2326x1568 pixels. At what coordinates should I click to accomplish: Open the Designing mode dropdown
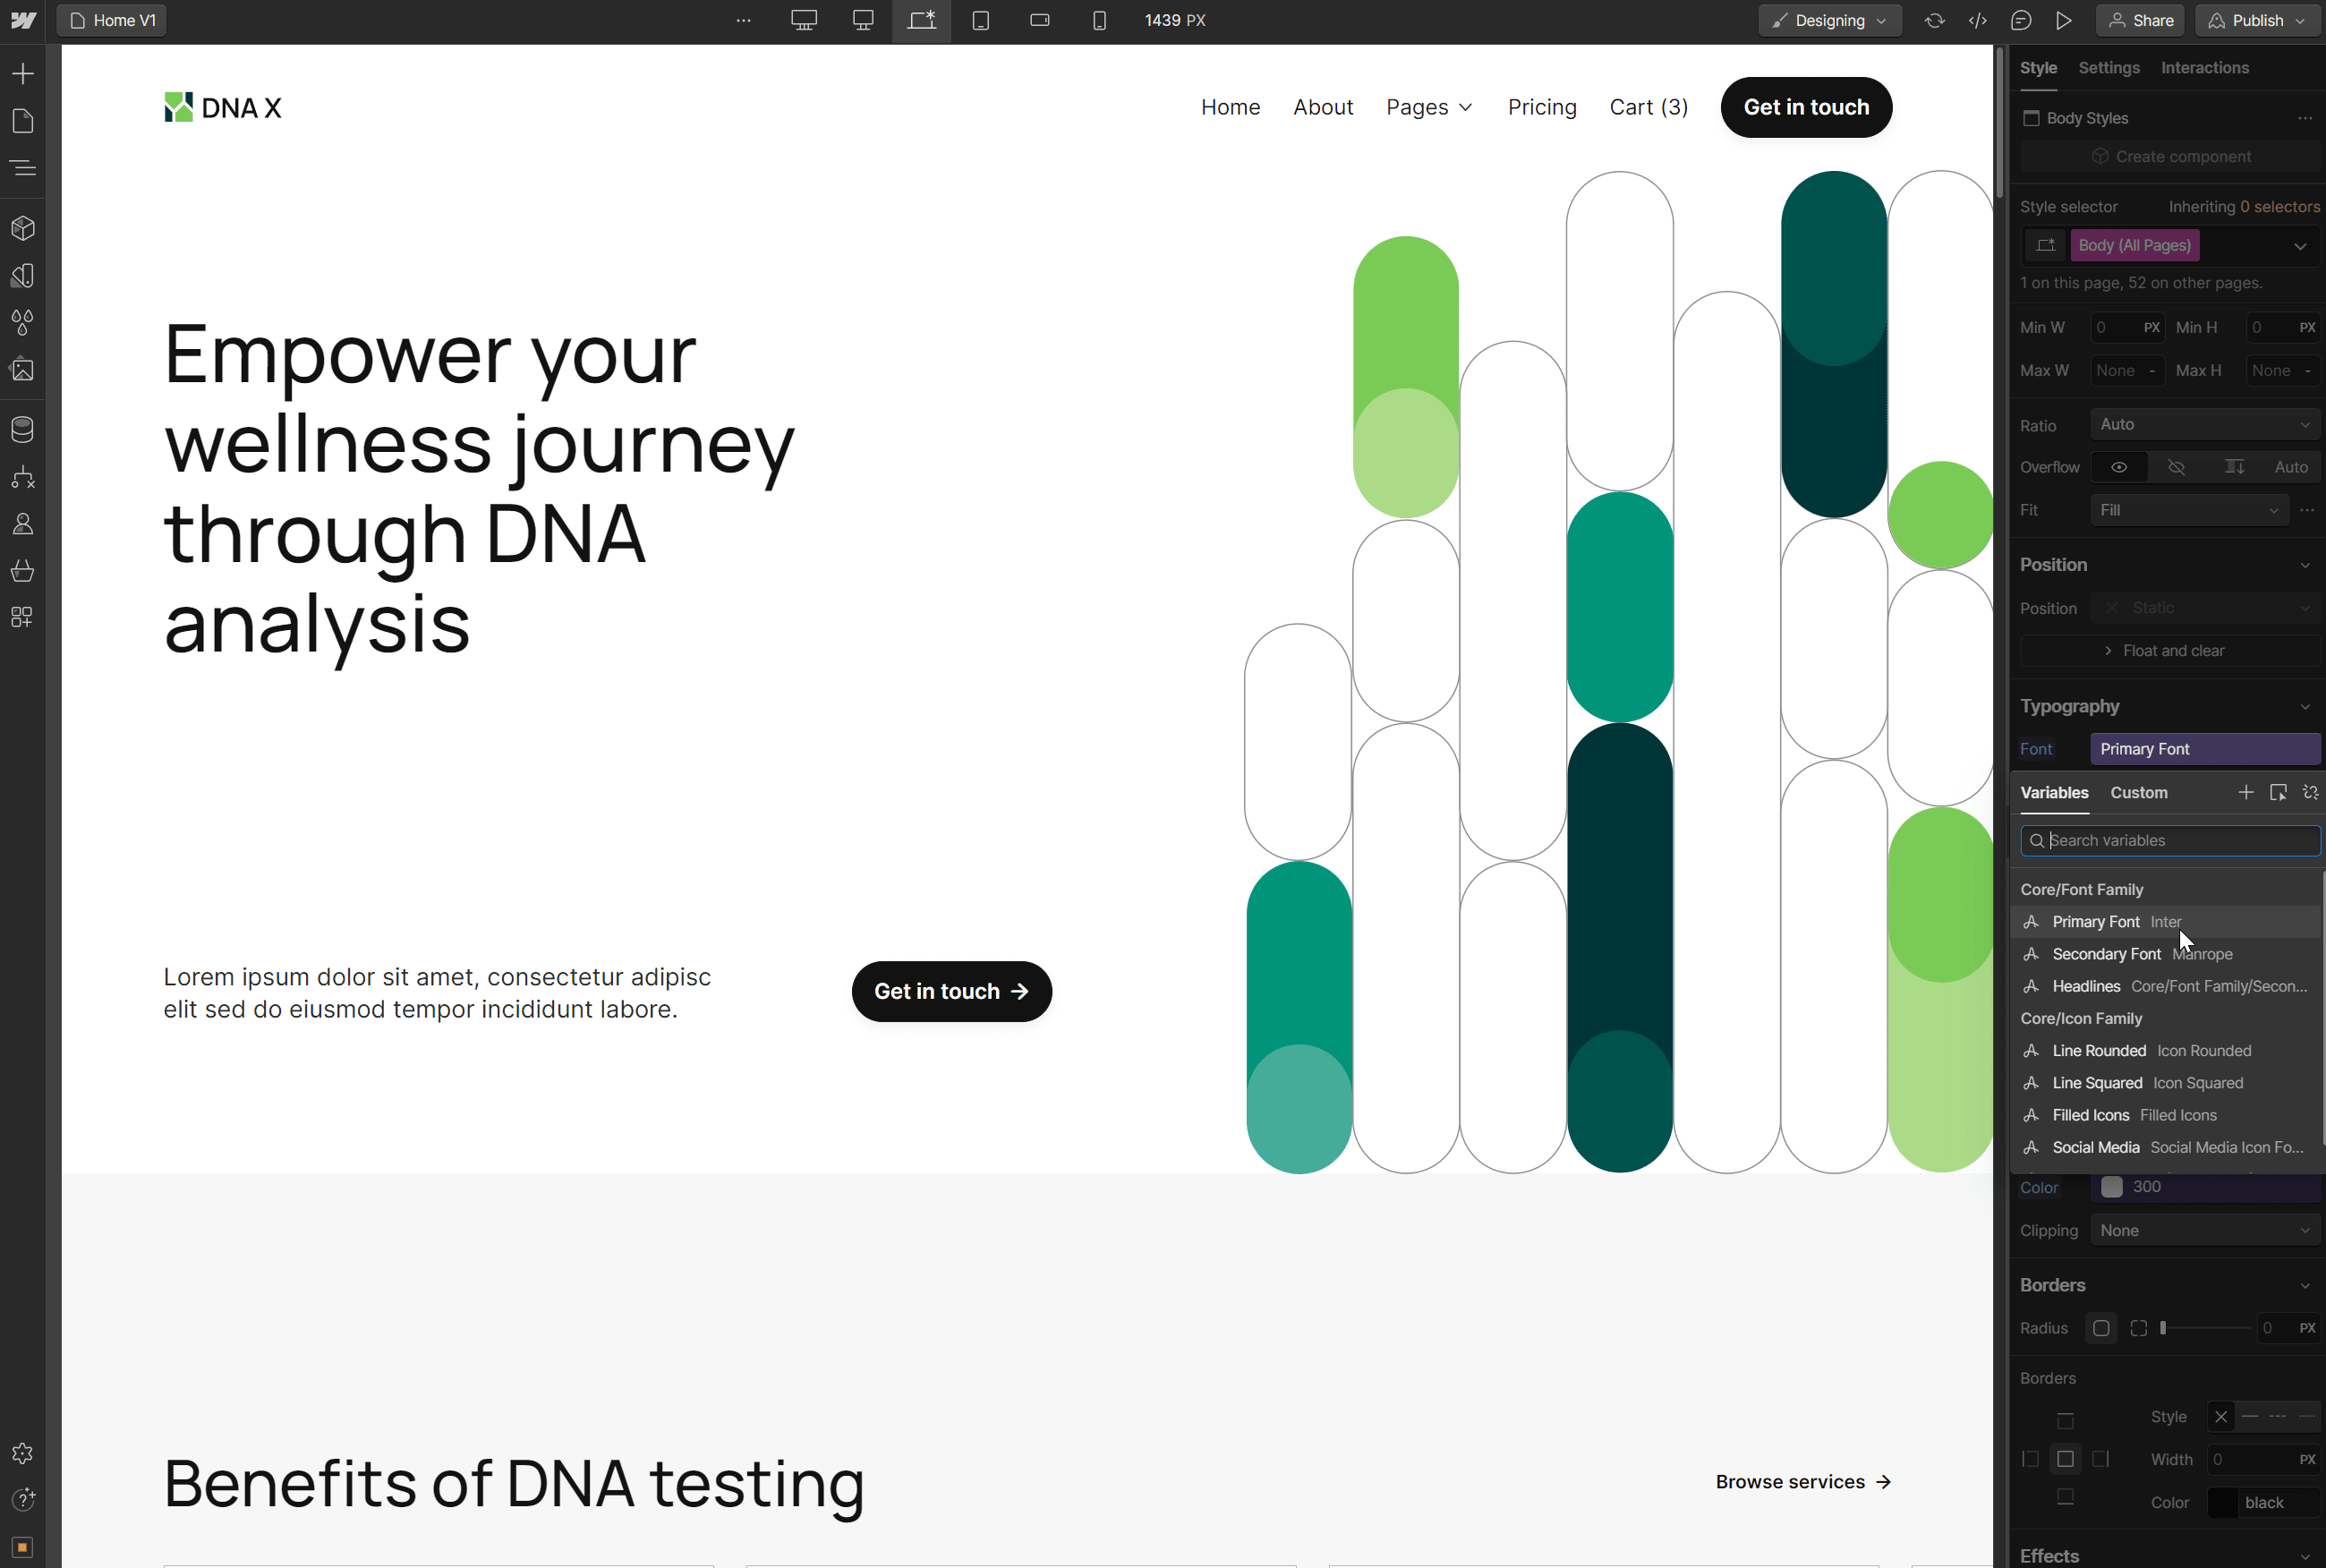pyautogui.click(x=1830, y=20)
